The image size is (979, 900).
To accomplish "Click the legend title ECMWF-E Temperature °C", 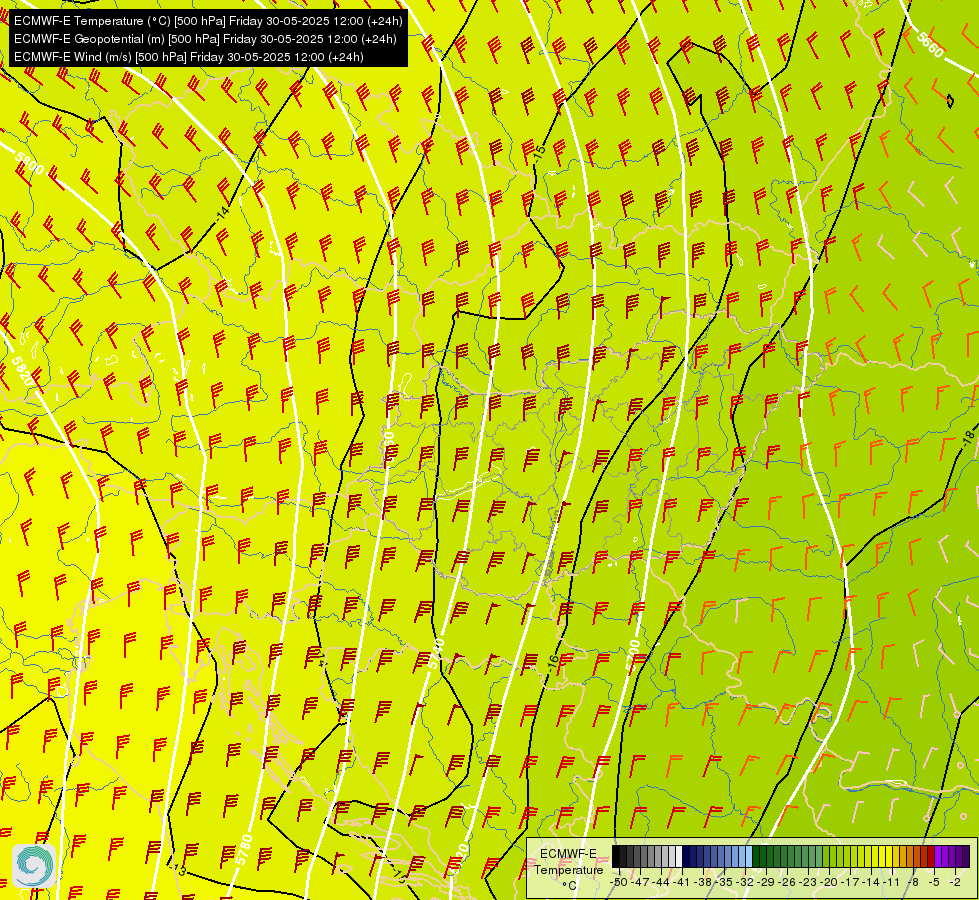I will 568,869.
